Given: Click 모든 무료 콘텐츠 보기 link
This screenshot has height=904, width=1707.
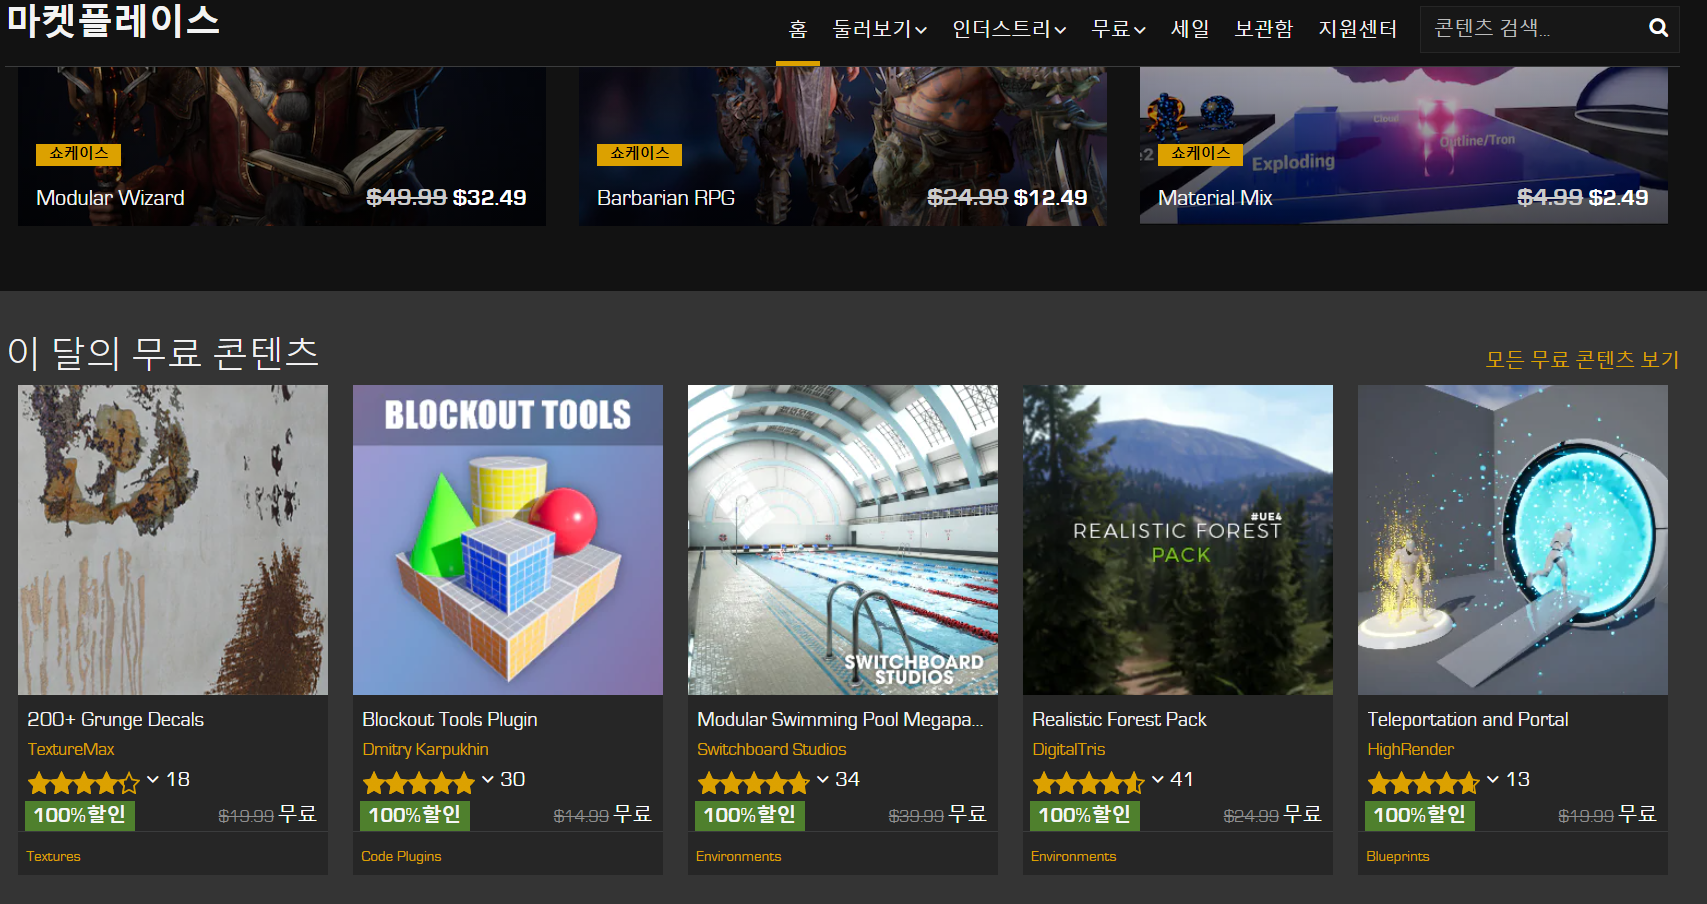Looking at the screenshot, I should [1582, 359].
